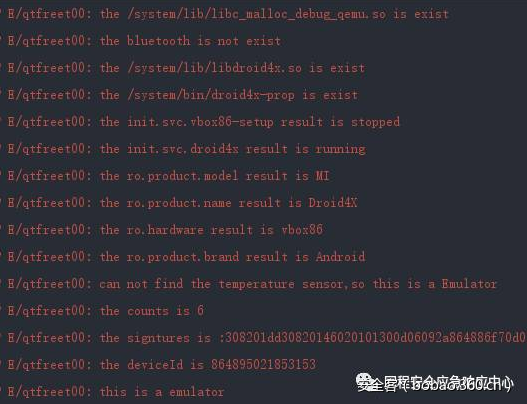Click the temperature sensor Emulator message
This screenshot has height=404, width=527.
(252, 284)
